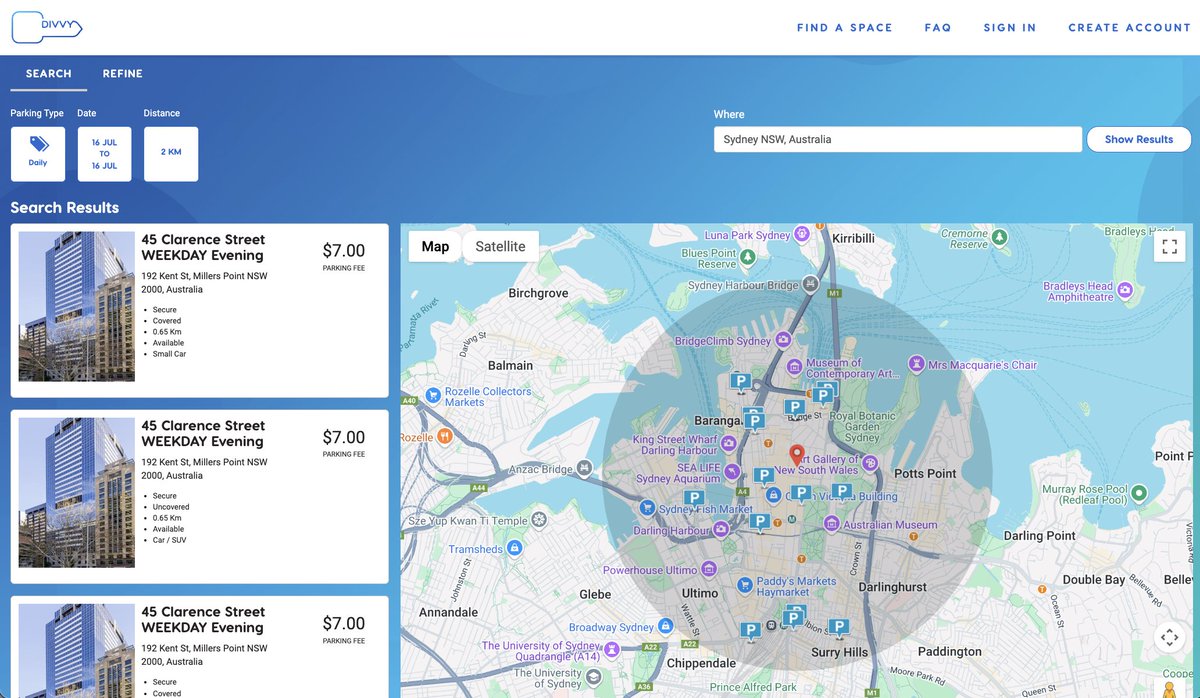Click Darling Harbour camera icon
The image size is (1200, 698).
tap(721, 531)
